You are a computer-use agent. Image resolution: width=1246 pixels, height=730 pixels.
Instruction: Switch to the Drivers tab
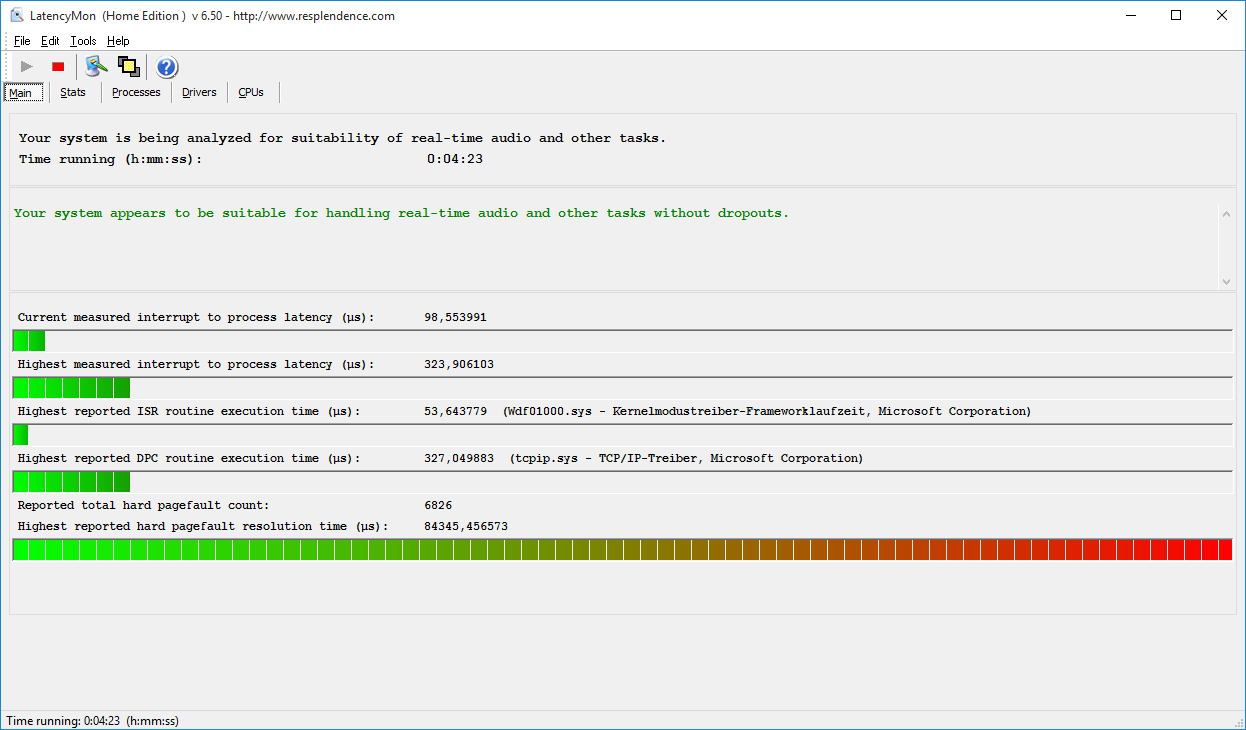coord(199,92)
